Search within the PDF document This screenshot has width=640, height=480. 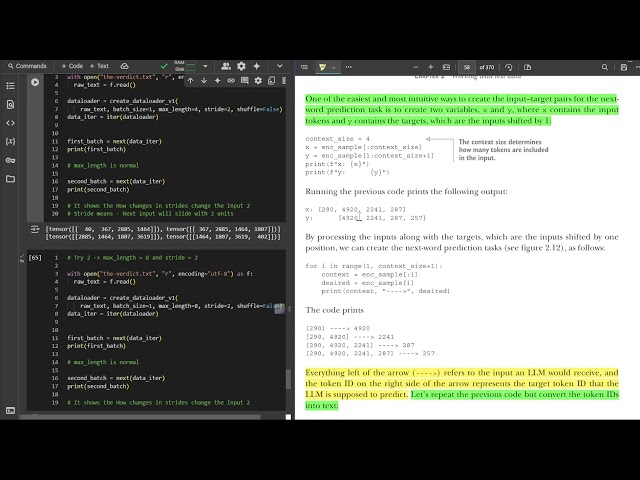605,67
